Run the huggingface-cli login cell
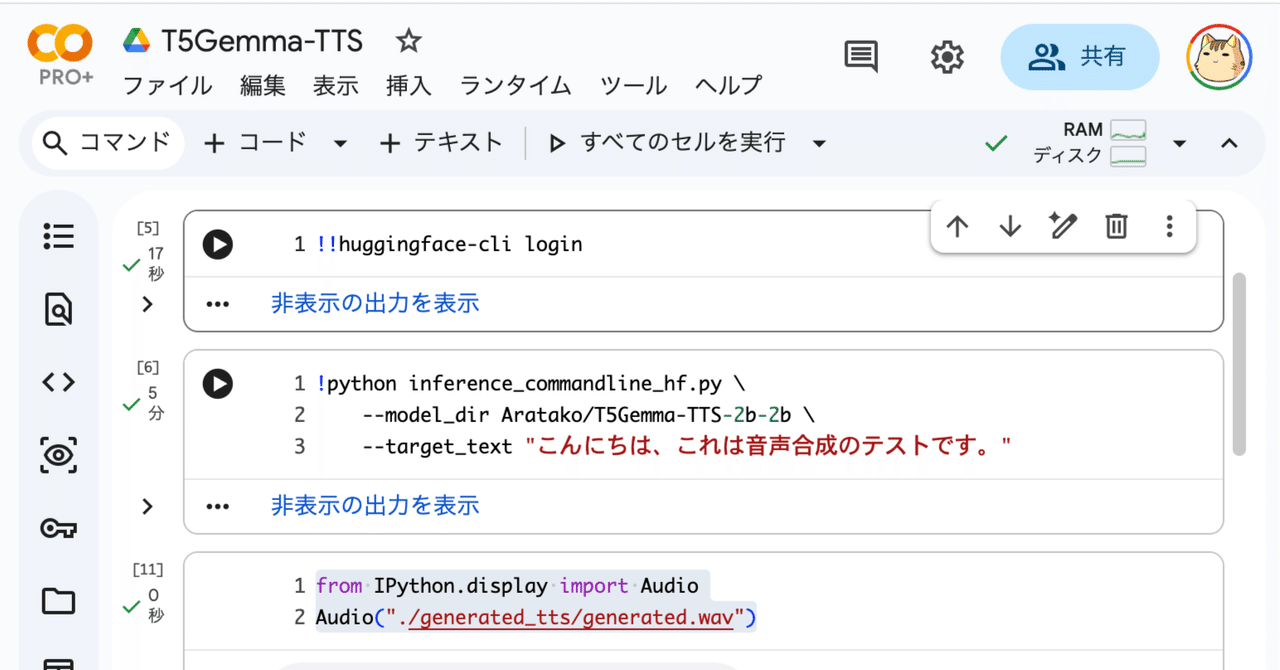 (x=217, y=244)
